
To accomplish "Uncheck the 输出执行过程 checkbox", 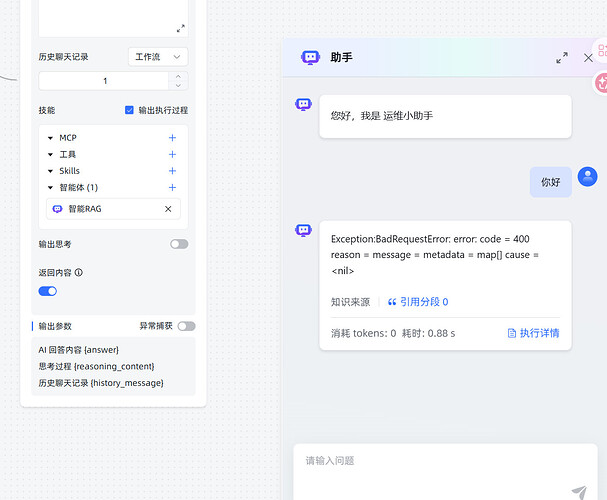I will (130, 110).
